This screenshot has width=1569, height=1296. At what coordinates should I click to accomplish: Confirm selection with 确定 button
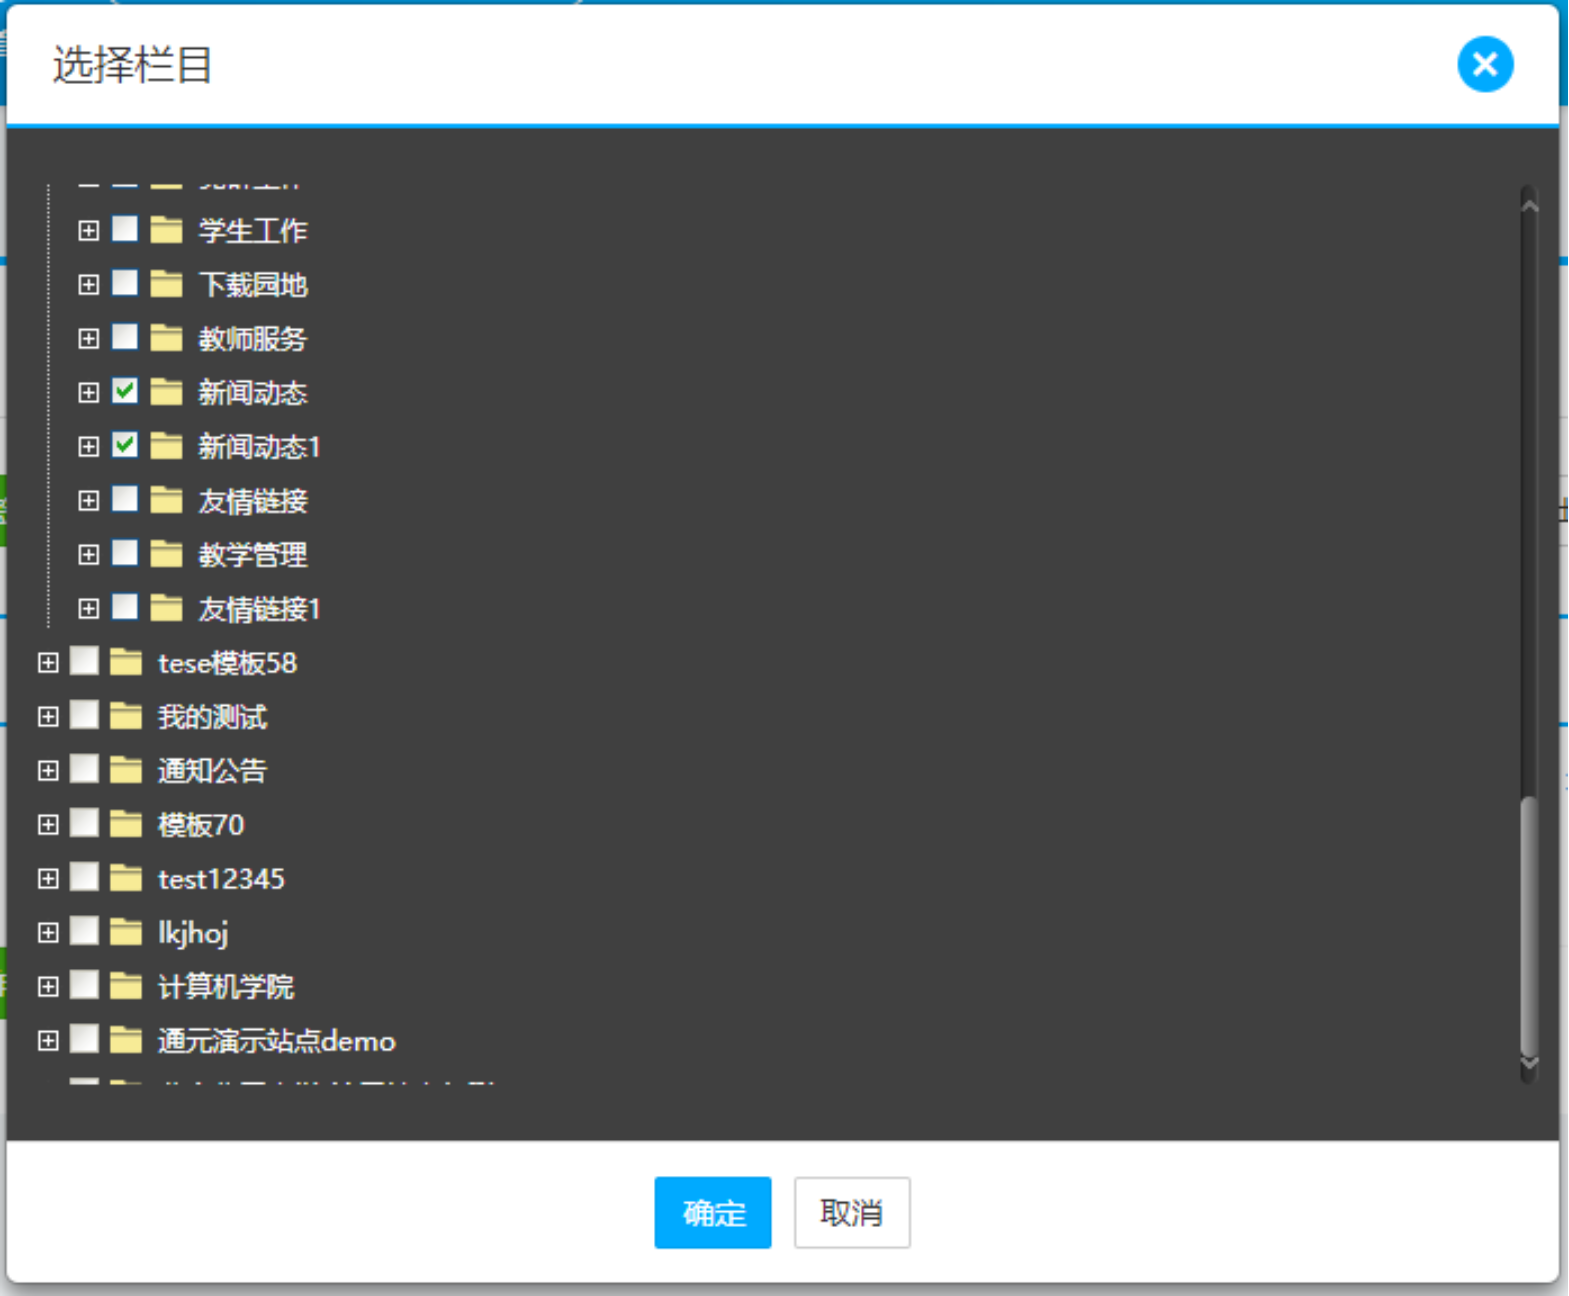(712, 1212)
